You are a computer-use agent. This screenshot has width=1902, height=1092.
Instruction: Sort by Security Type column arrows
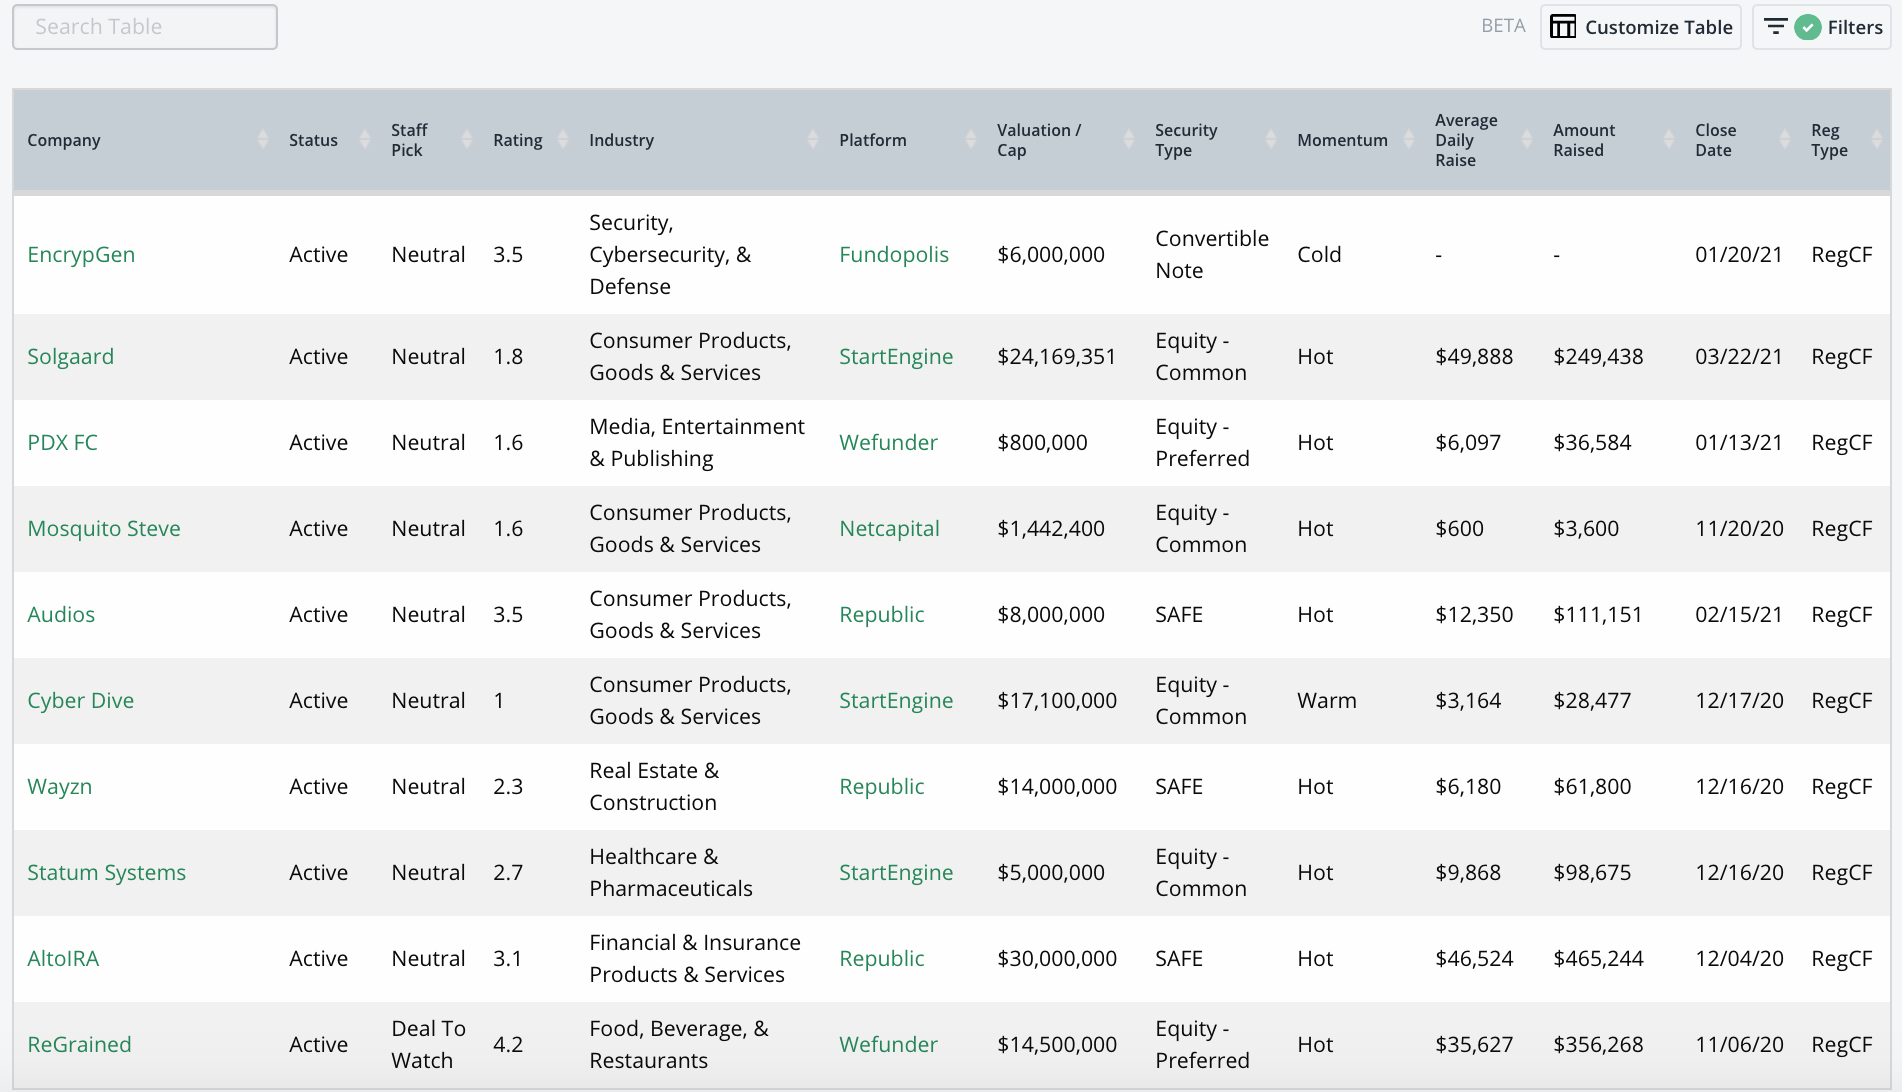[x=1271, y=140]
